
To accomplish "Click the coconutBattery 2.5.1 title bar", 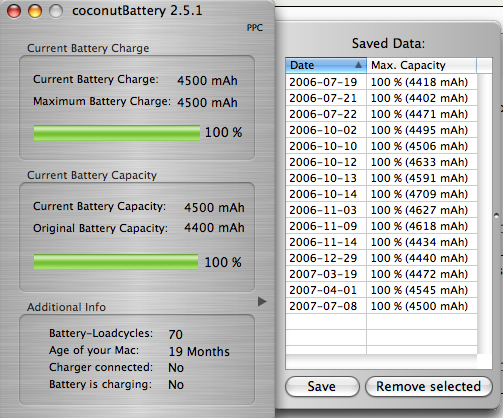I will pos(137,11).
